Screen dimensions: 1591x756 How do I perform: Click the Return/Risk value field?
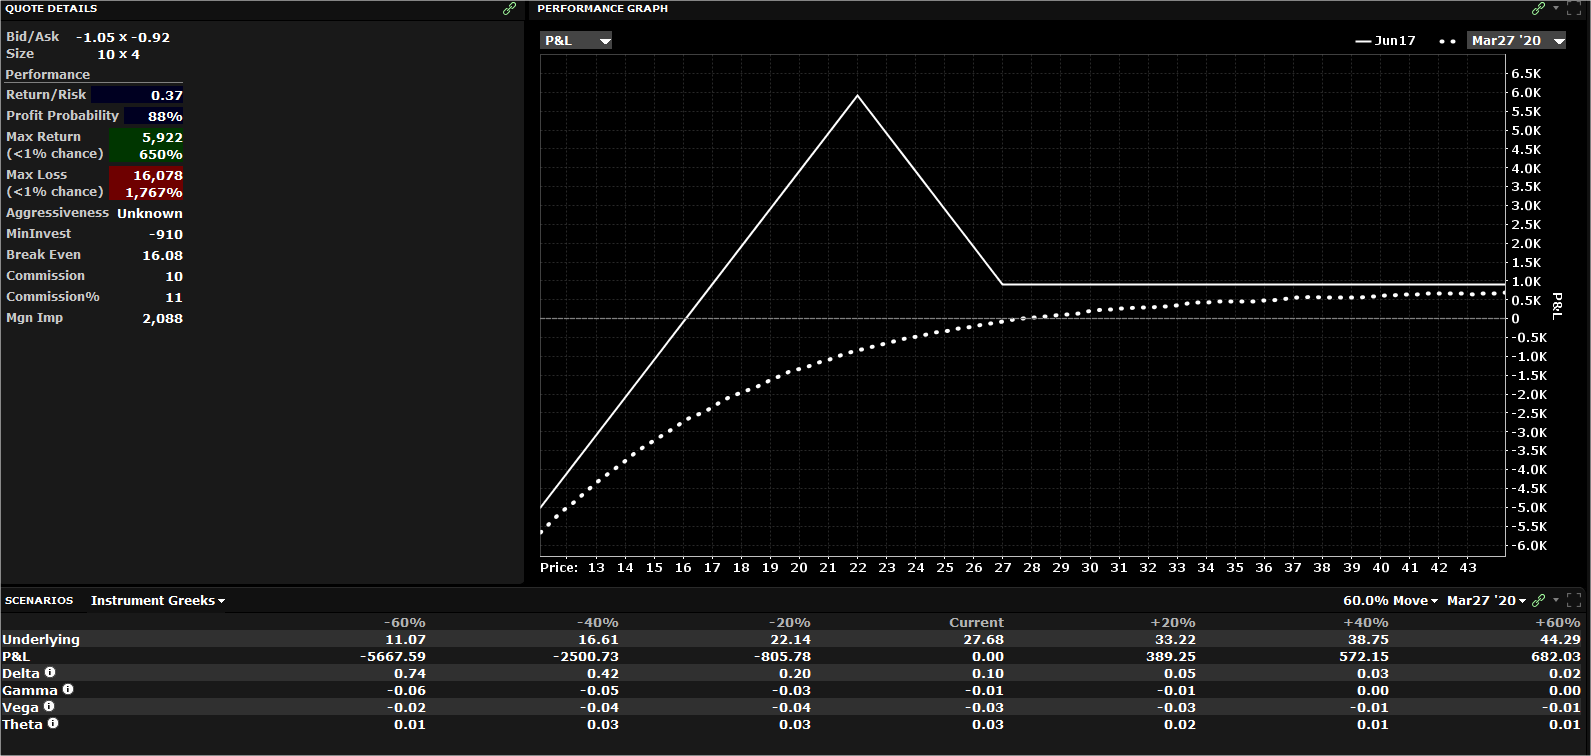pos(137,95)
